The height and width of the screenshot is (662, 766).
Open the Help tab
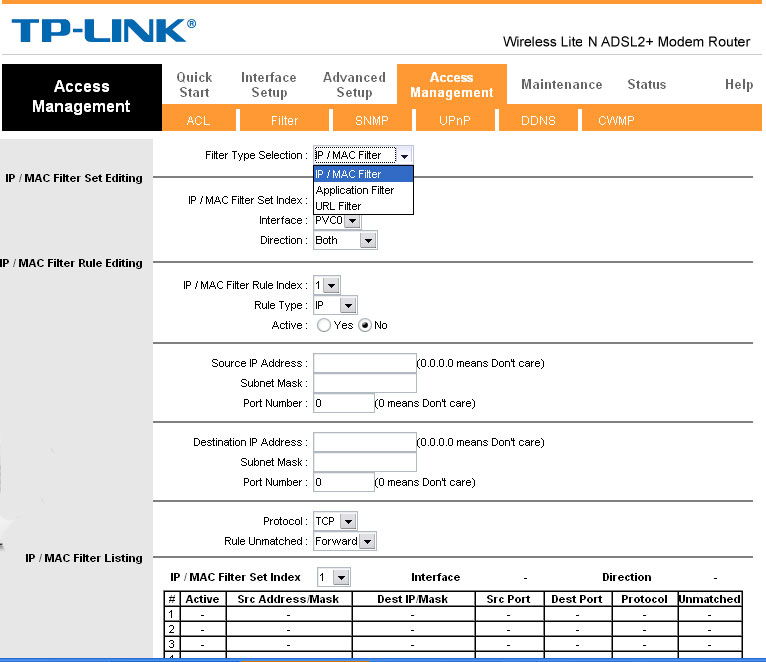coord(739,84)
